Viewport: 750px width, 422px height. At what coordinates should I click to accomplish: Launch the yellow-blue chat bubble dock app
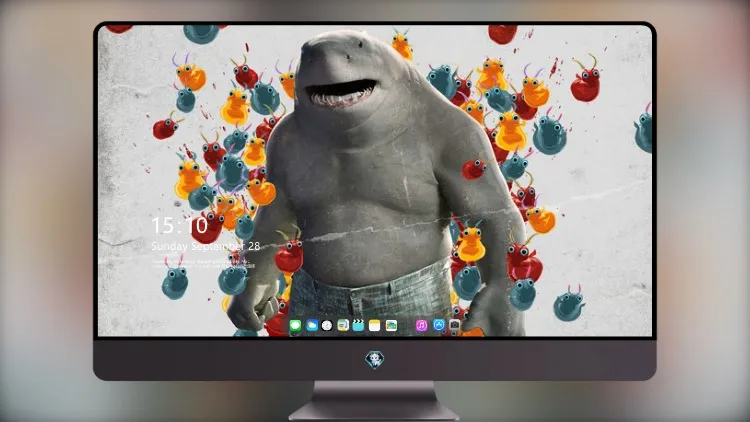[x=343, y=326]
